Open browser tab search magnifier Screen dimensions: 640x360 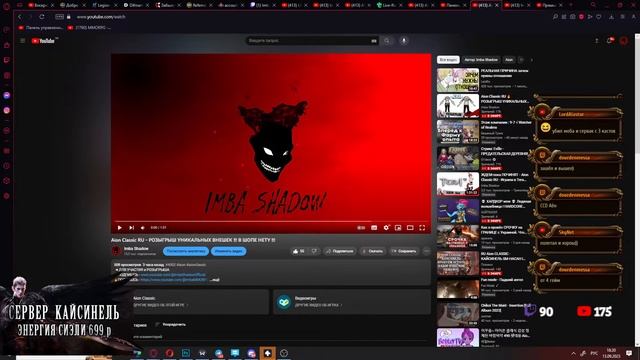point(593,5)
